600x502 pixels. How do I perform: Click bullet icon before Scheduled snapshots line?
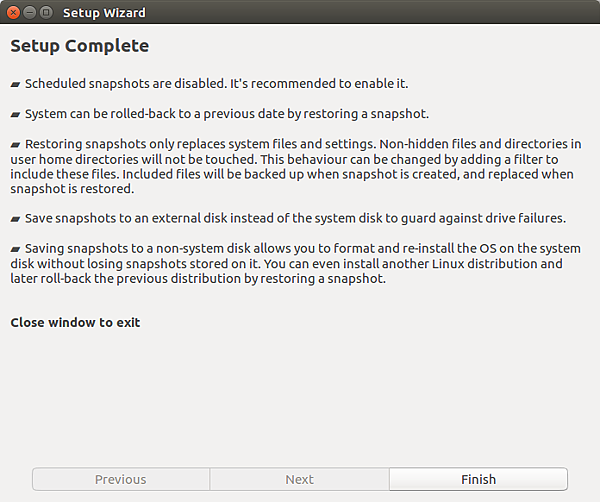coord(15,84)
